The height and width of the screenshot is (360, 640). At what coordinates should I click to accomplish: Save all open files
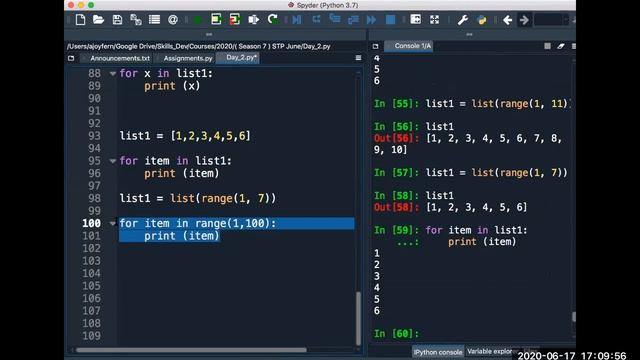(136, 20)
